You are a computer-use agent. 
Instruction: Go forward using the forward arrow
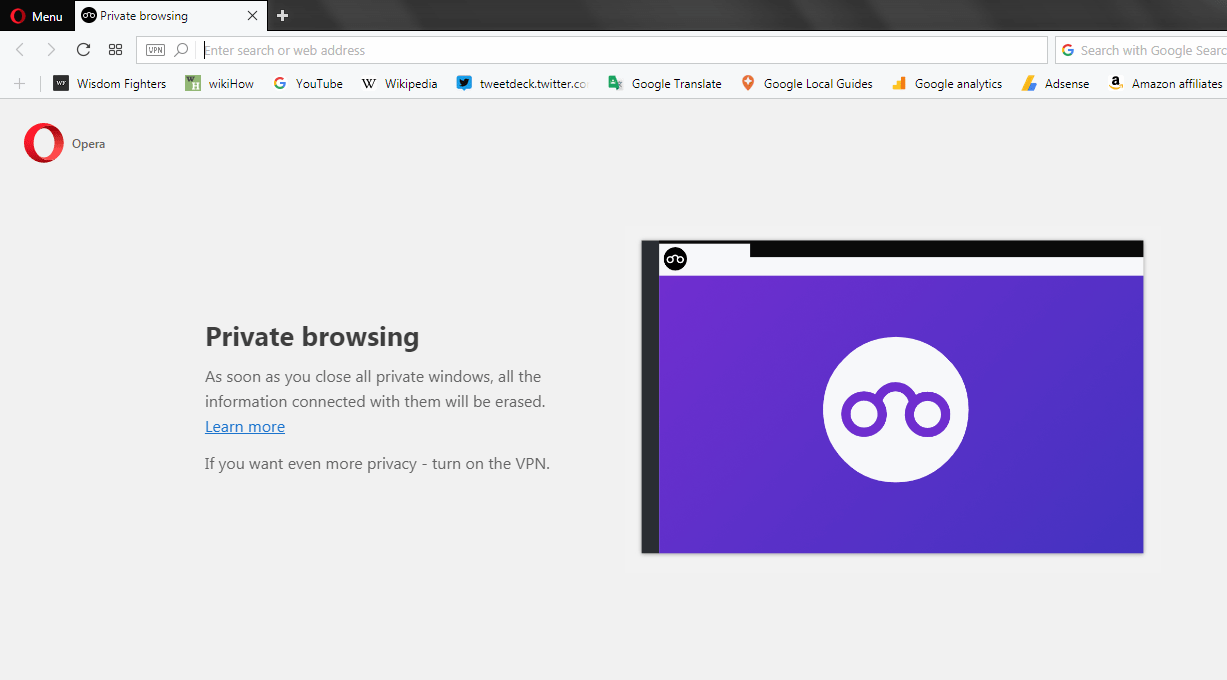click(x=51, y=50)
